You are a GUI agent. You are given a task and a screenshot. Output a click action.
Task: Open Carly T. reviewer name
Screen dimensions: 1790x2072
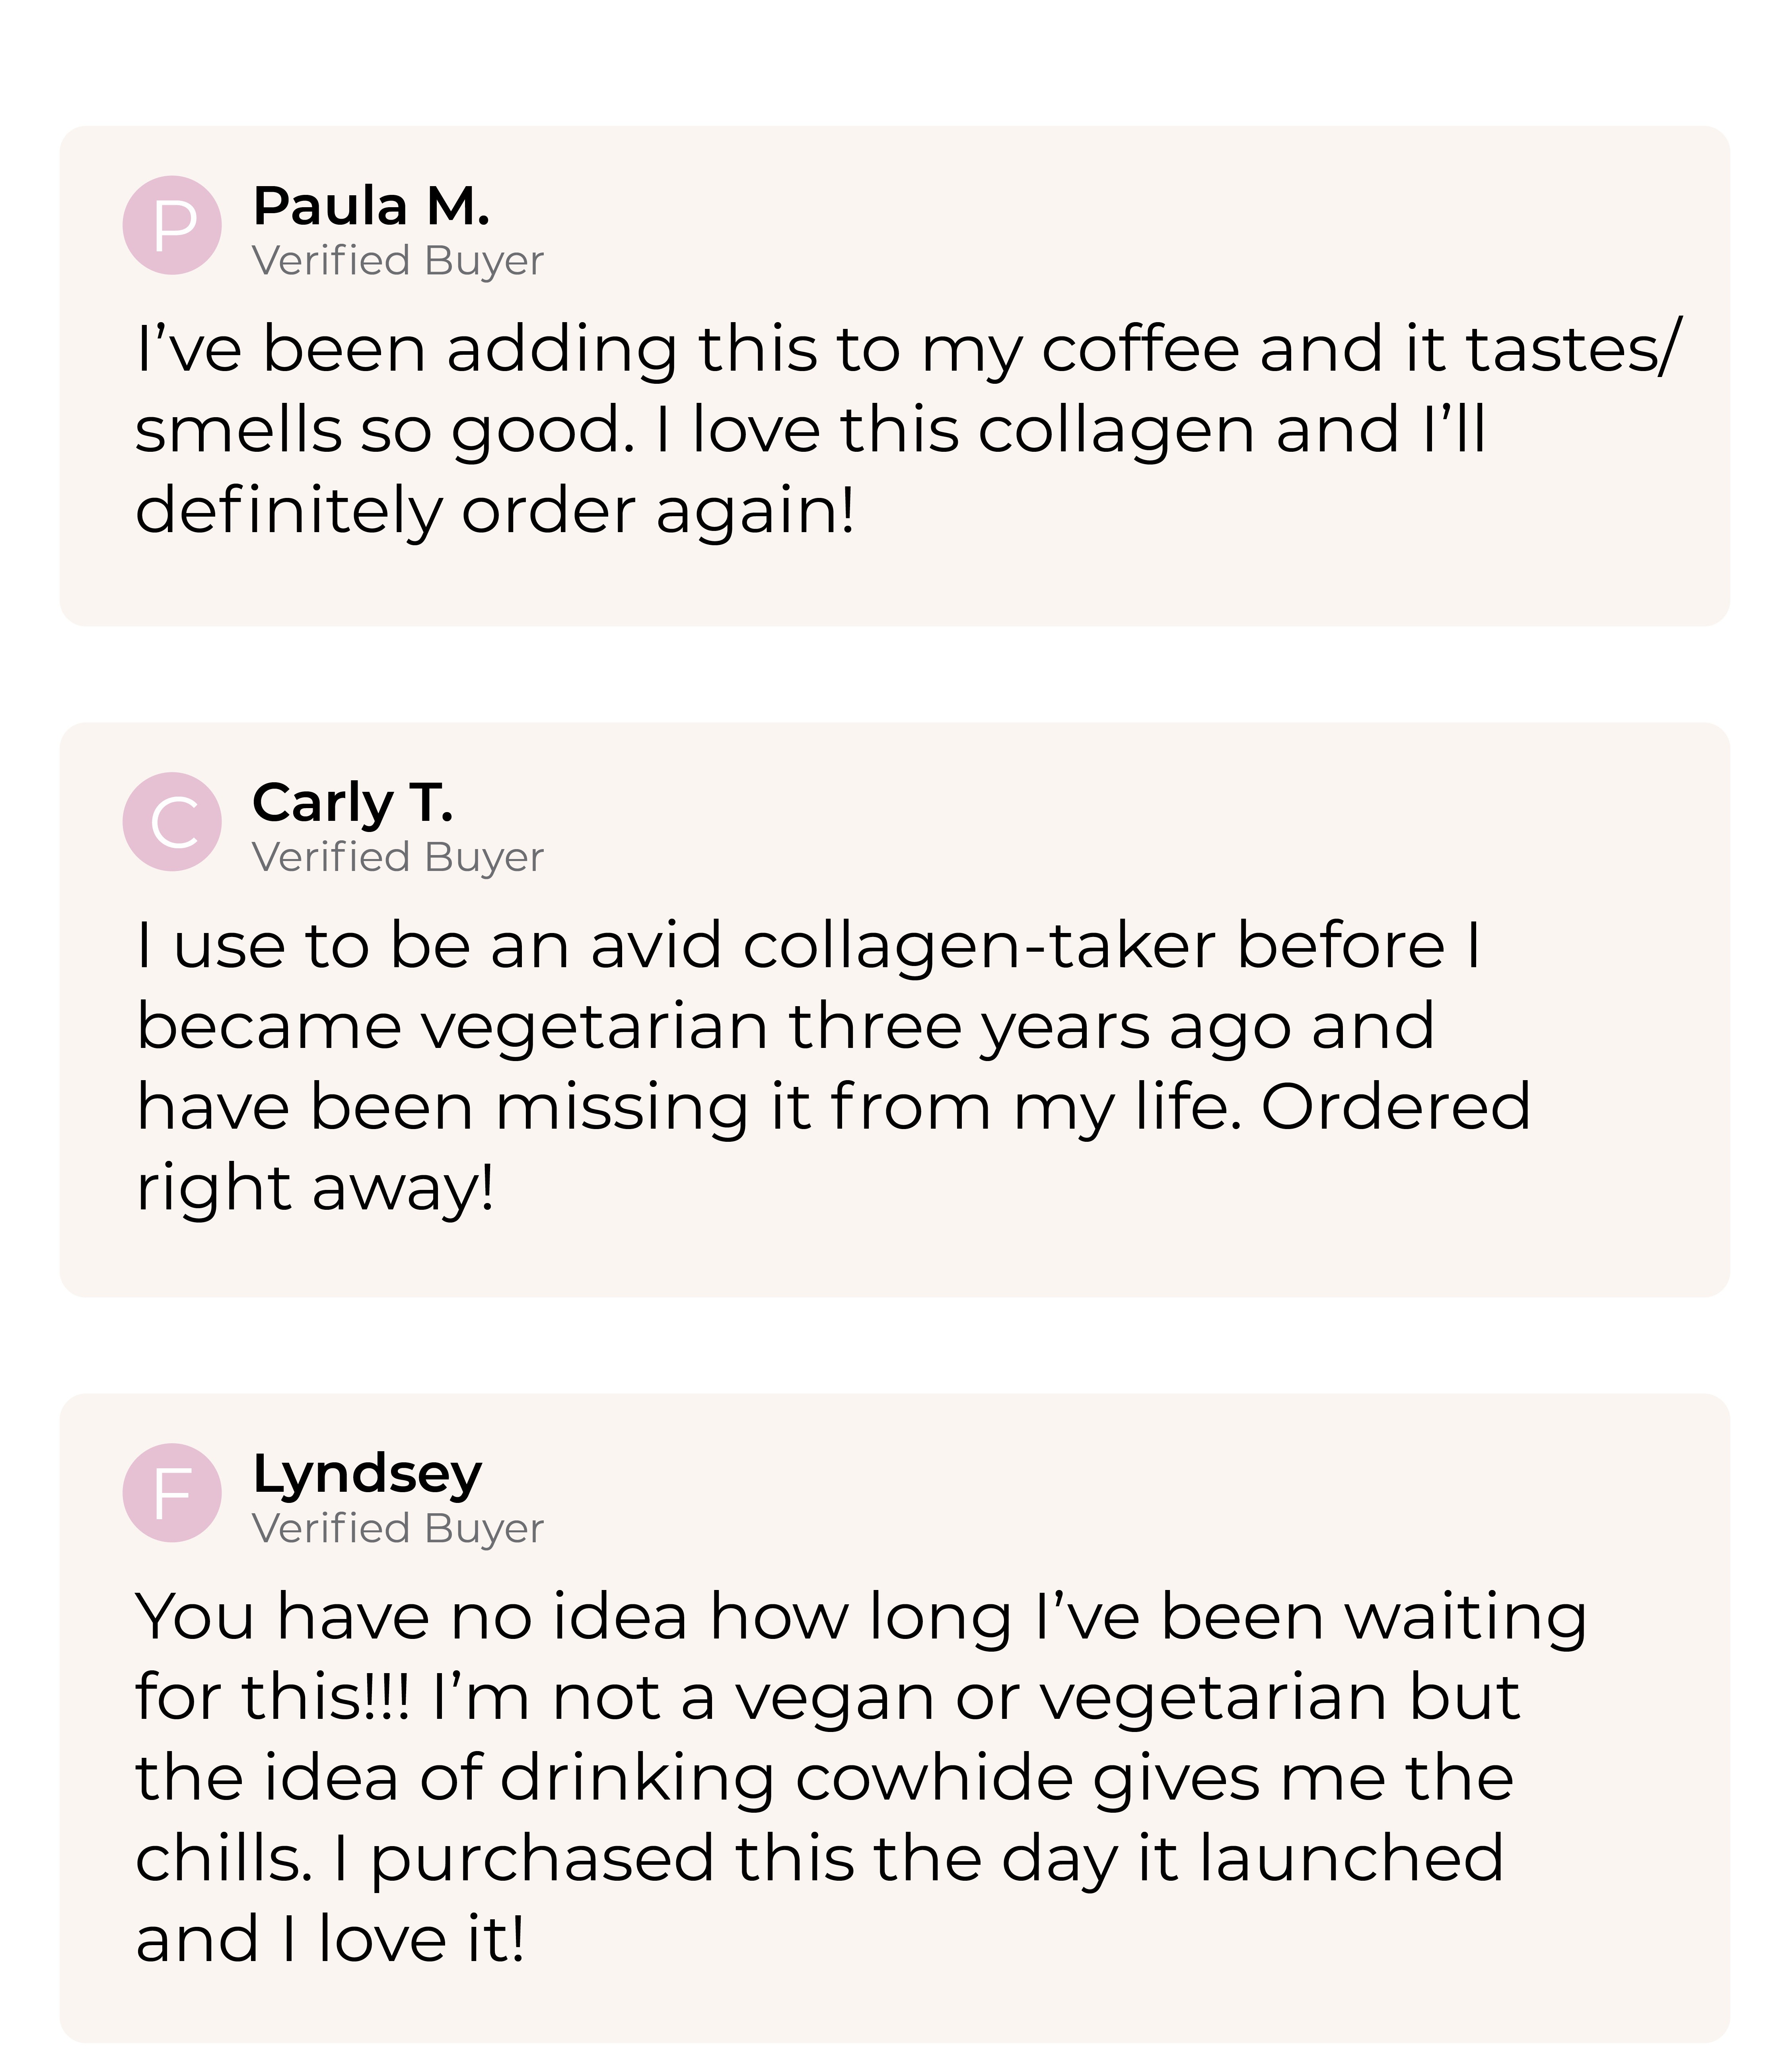tap(353, 803)
